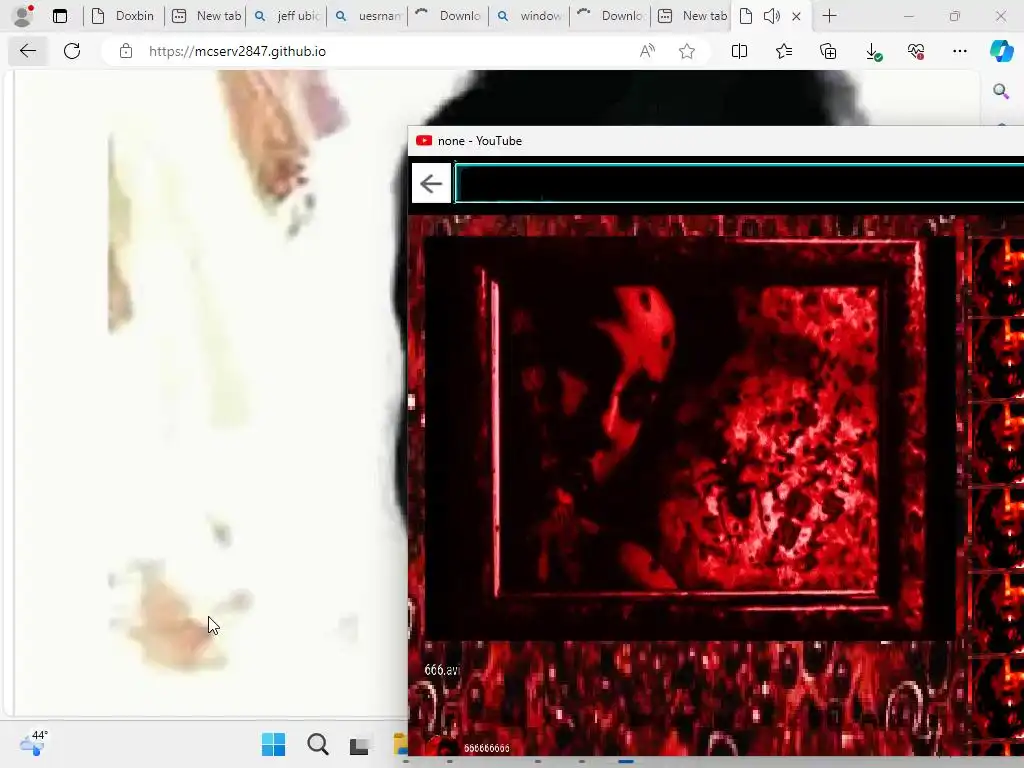
Task: Open the tab actions menu icon
Action: tap(59, 16)
